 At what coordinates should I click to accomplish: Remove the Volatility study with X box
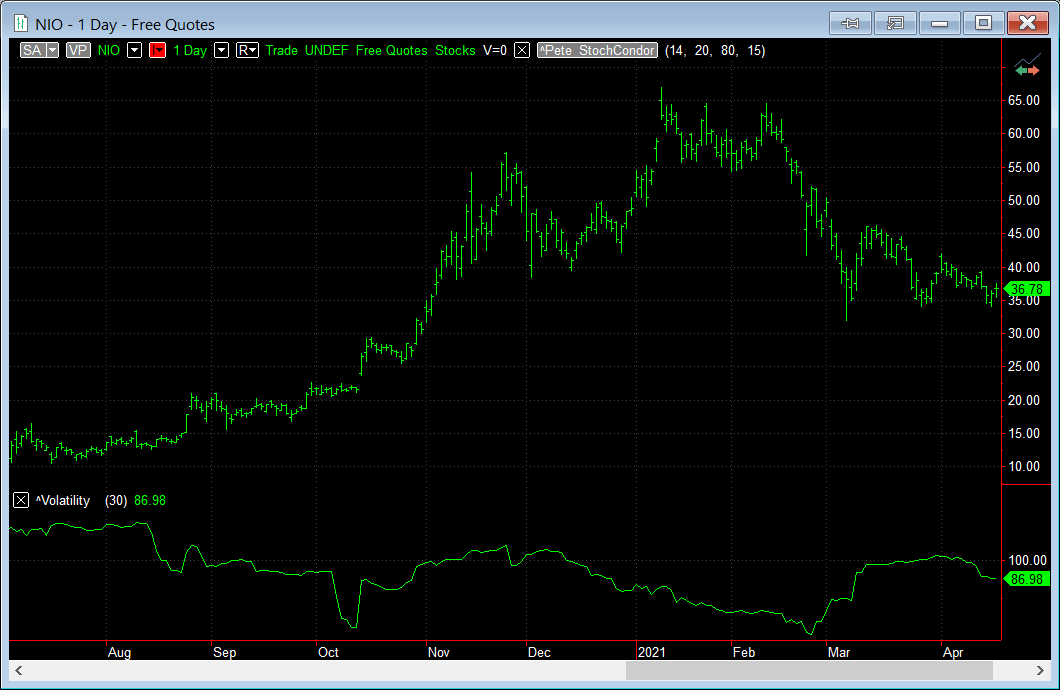[21, 500]
